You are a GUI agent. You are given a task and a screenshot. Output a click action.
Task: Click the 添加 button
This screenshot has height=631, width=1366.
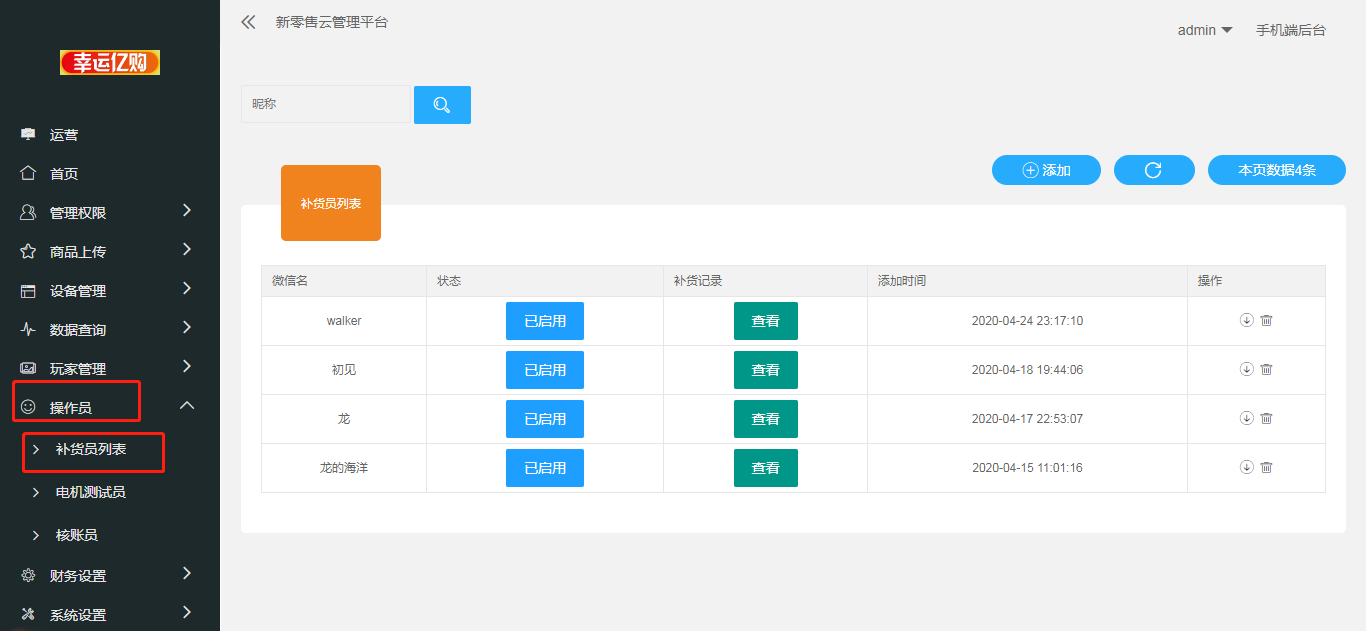[1046, 170]
